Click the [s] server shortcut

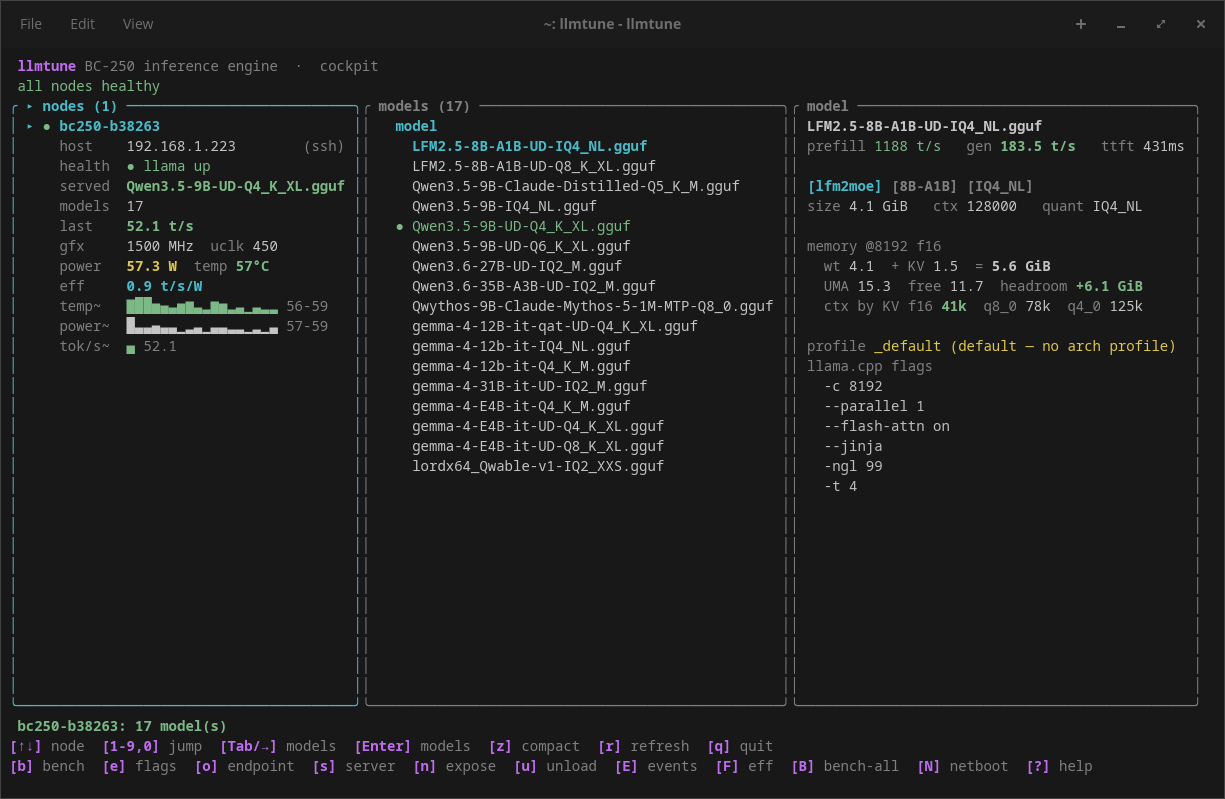point(354,766)
